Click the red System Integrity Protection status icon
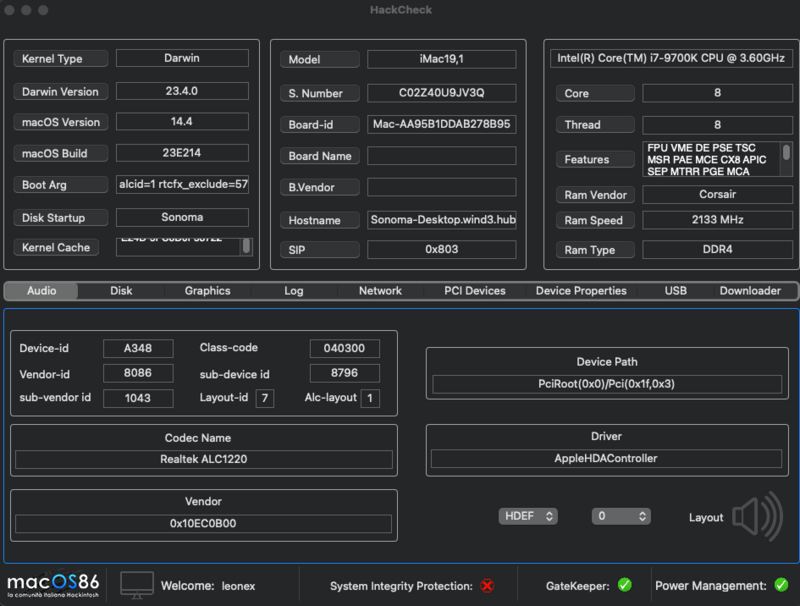This screenshot has height=606, width=800. click(487, 587)
